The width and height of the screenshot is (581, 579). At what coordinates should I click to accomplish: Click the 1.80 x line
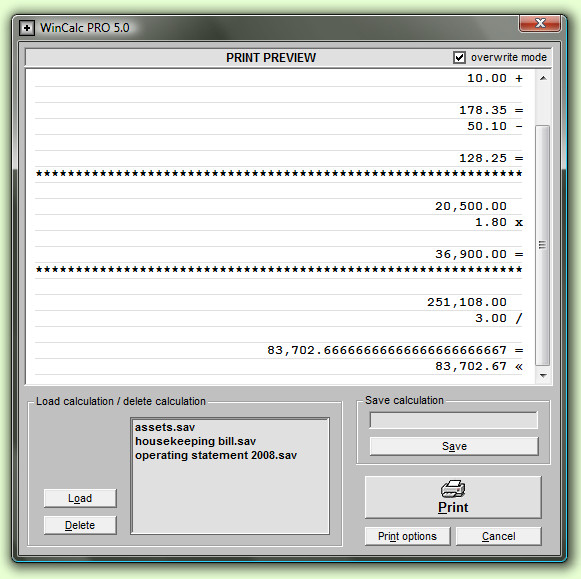pos(499,222)
